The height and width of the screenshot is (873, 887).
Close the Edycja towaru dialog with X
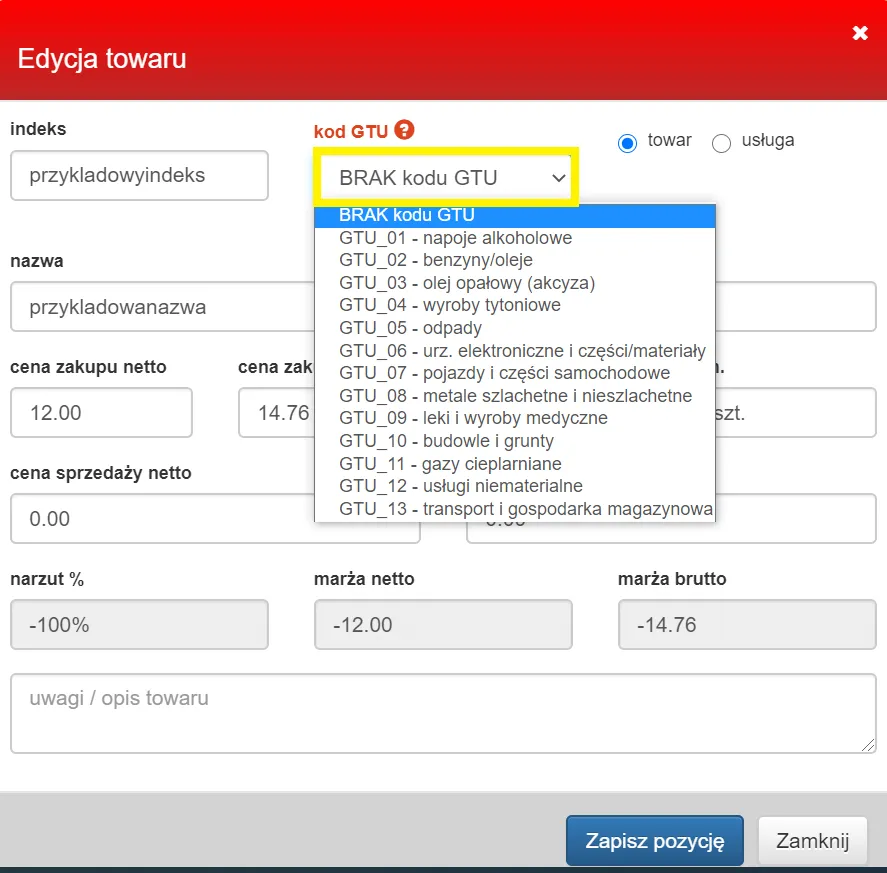tap(859, 34)
